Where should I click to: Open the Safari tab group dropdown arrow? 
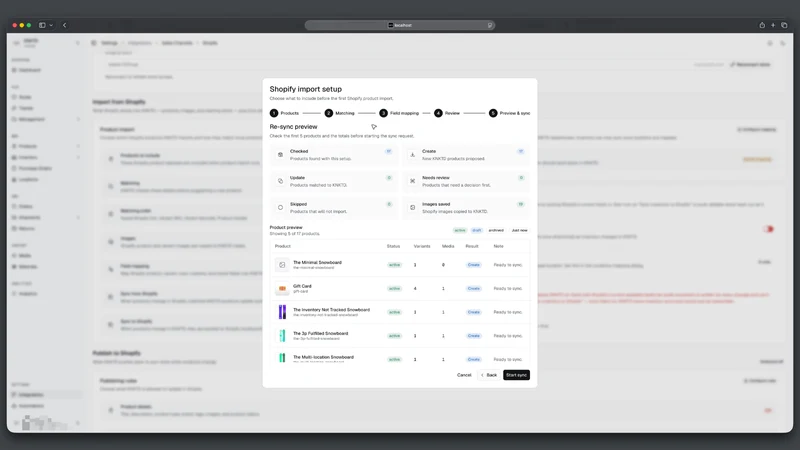[x=51, y=25]
